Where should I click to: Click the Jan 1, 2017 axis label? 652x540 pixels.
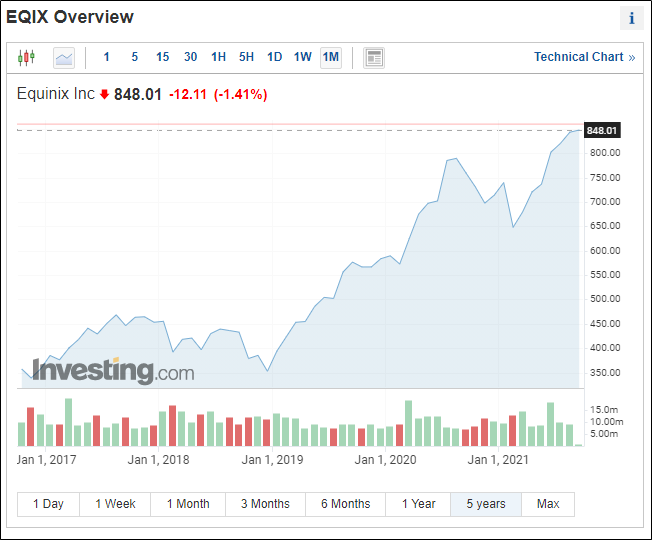(47, 460)
